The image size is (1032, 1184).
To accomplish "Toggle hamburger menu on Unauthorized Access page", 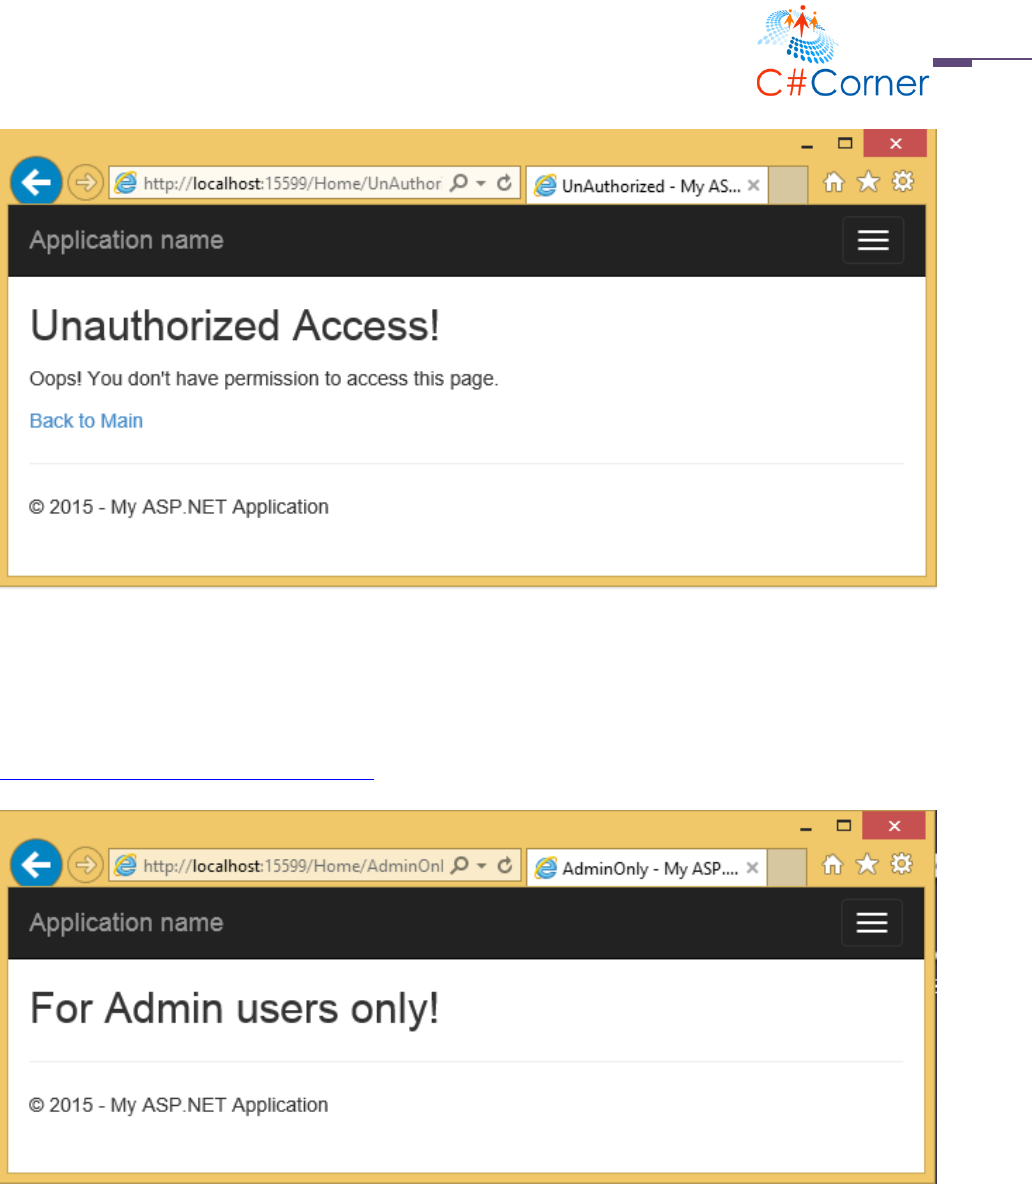I will pos(873,240).
